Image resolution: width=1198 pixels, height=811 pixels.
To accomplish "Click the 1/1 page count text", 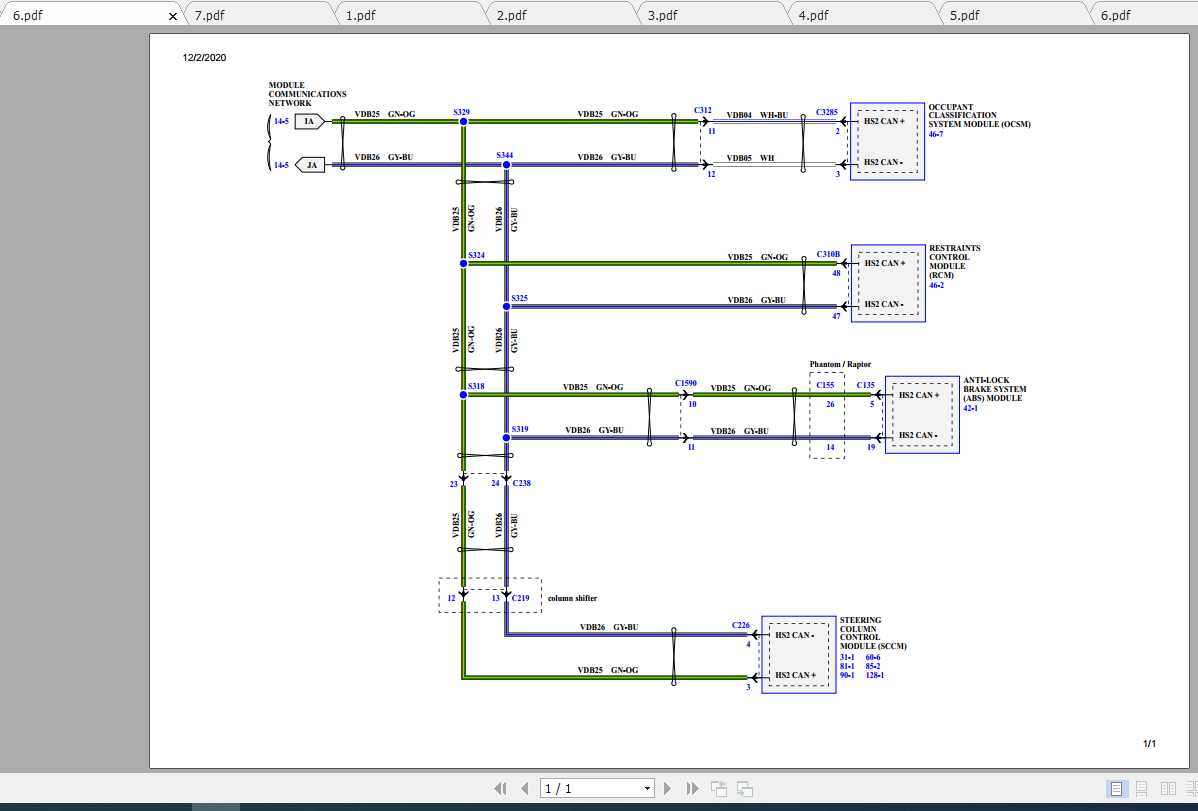I will [x=1149, y=744].
